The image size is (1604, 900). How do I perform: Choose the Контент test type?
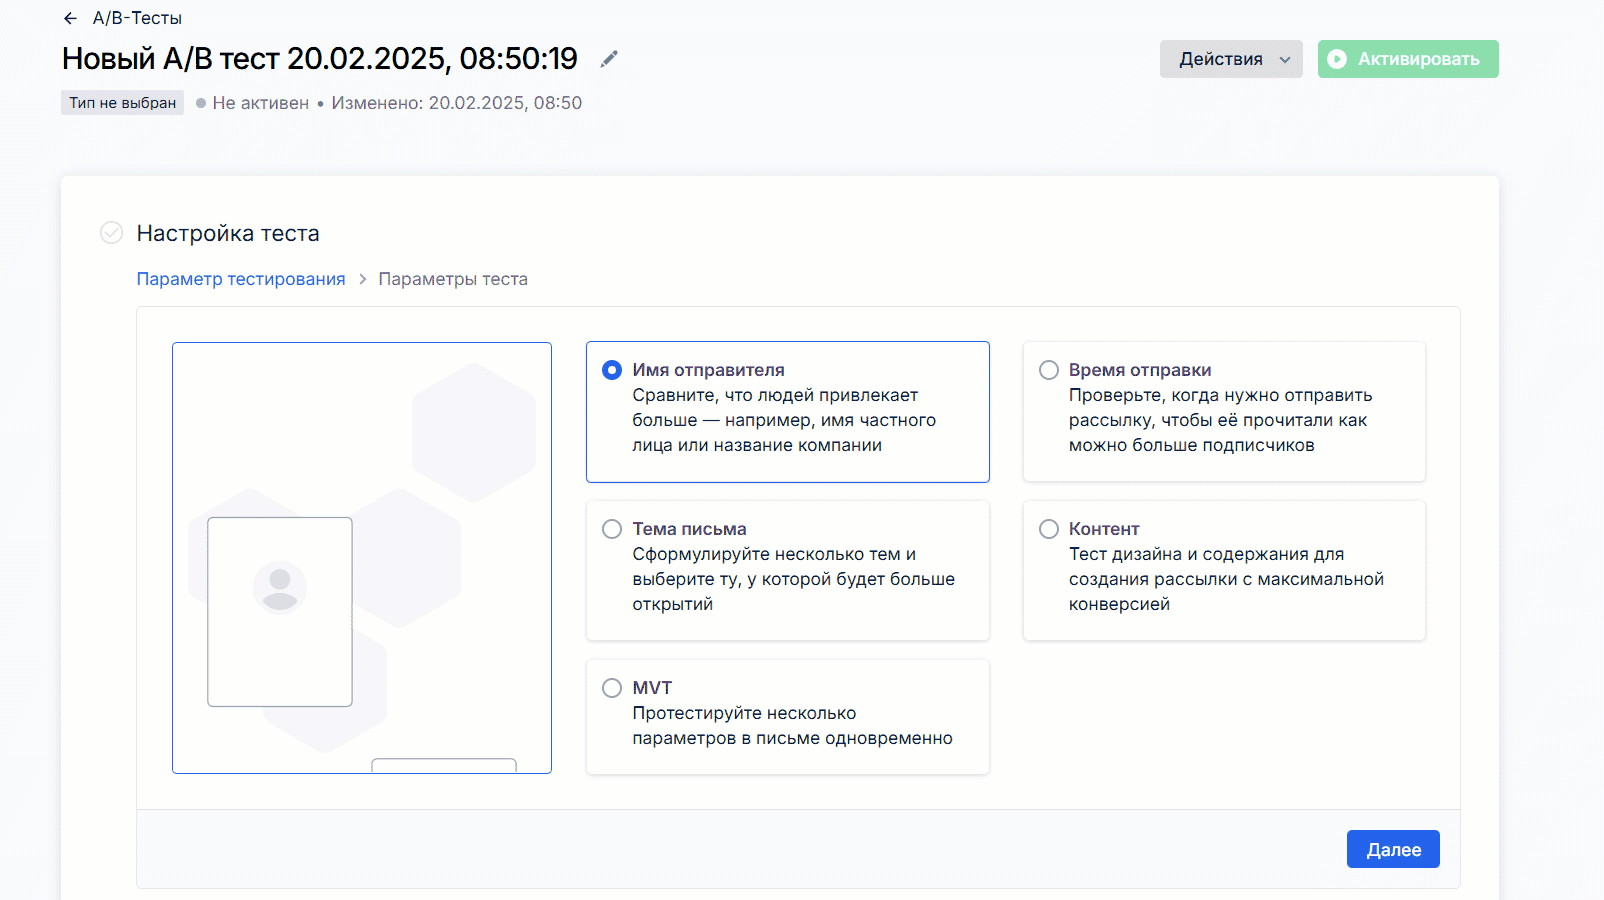coord(1049,529)
